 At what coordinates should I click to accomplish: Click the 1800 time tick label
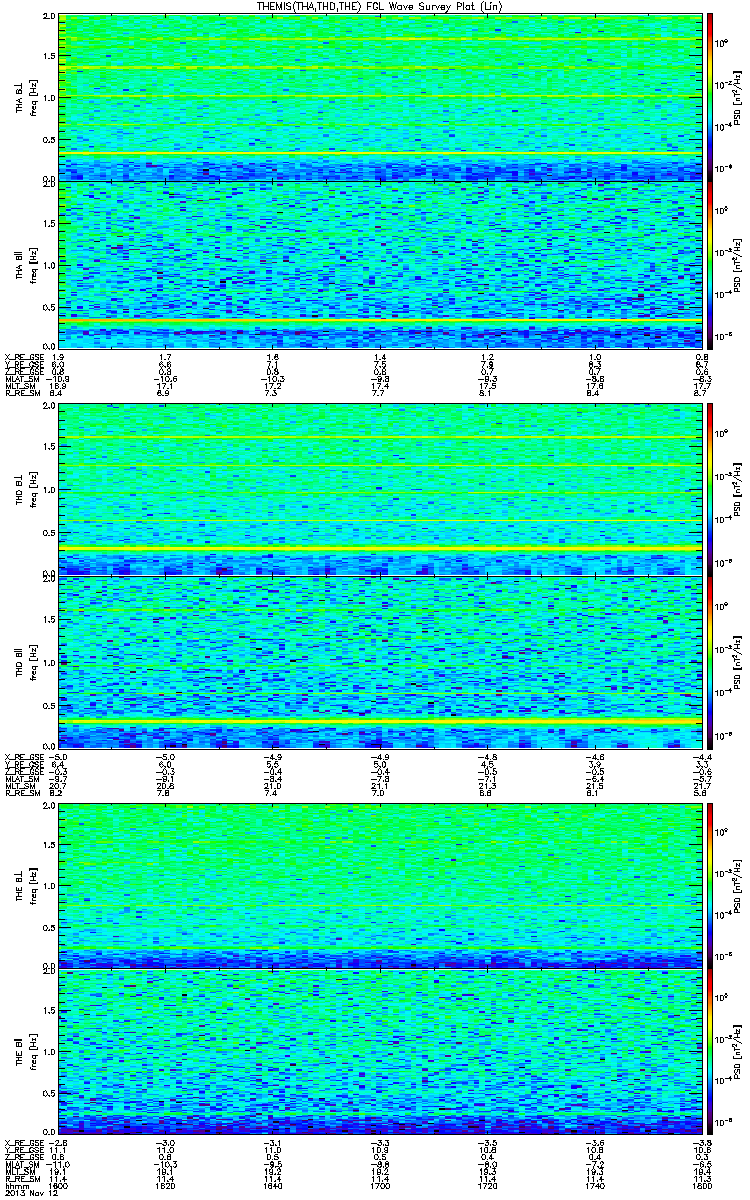coord(702,1185)
